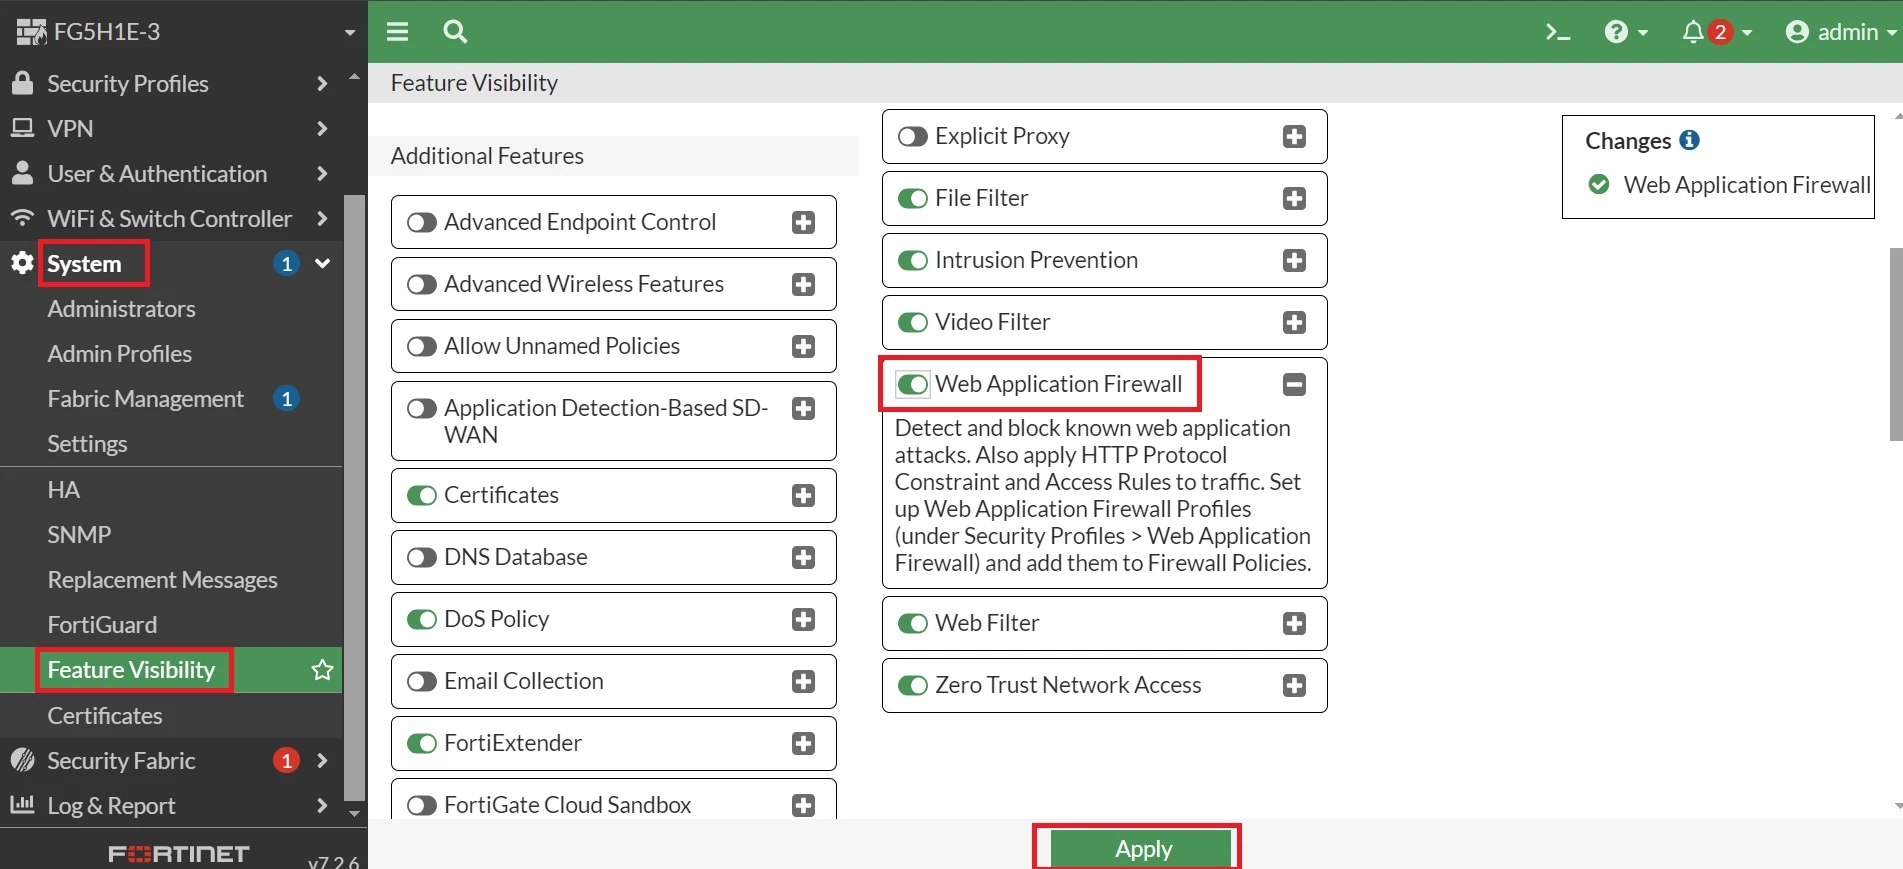The height and width of the screenshot is (869, 1903).
Task: Enable the DNS Database toggle
Action: coord(422,557)
